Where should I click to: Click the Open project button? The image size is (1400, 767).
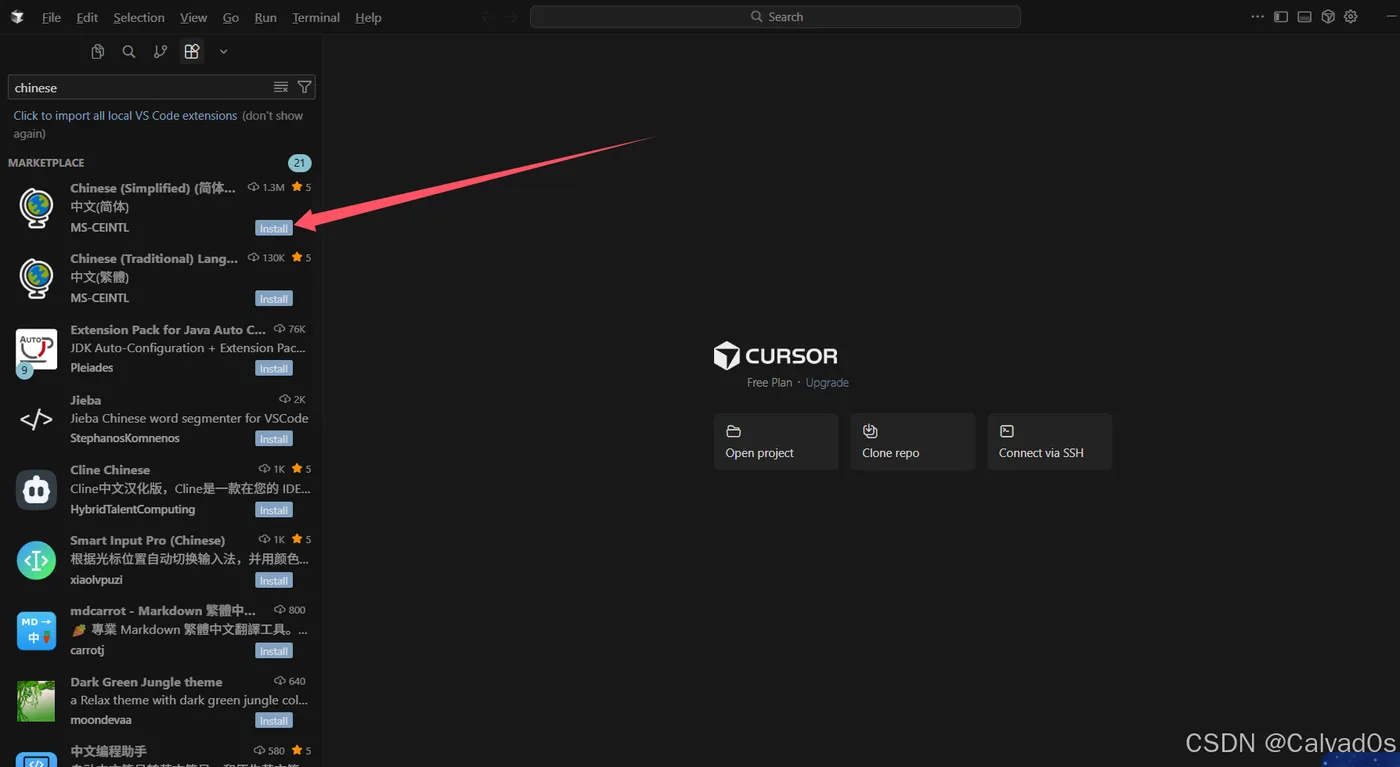(x=776, y=441)
